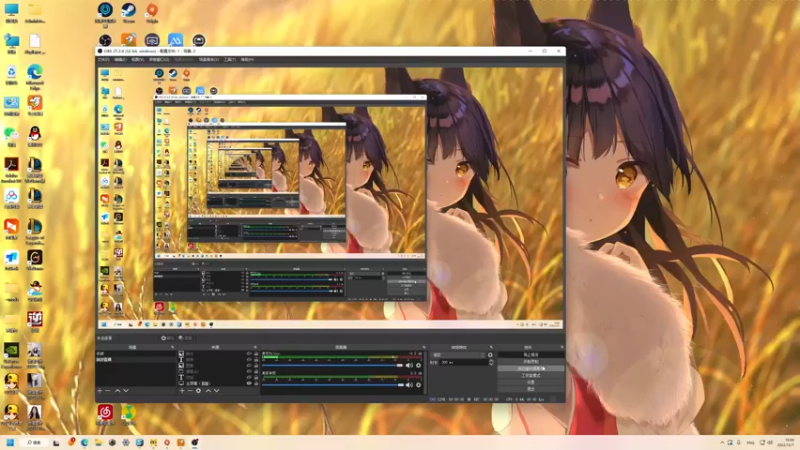Show hidden system tray icons chevron
800x450 pixels.
coord(722,442)
